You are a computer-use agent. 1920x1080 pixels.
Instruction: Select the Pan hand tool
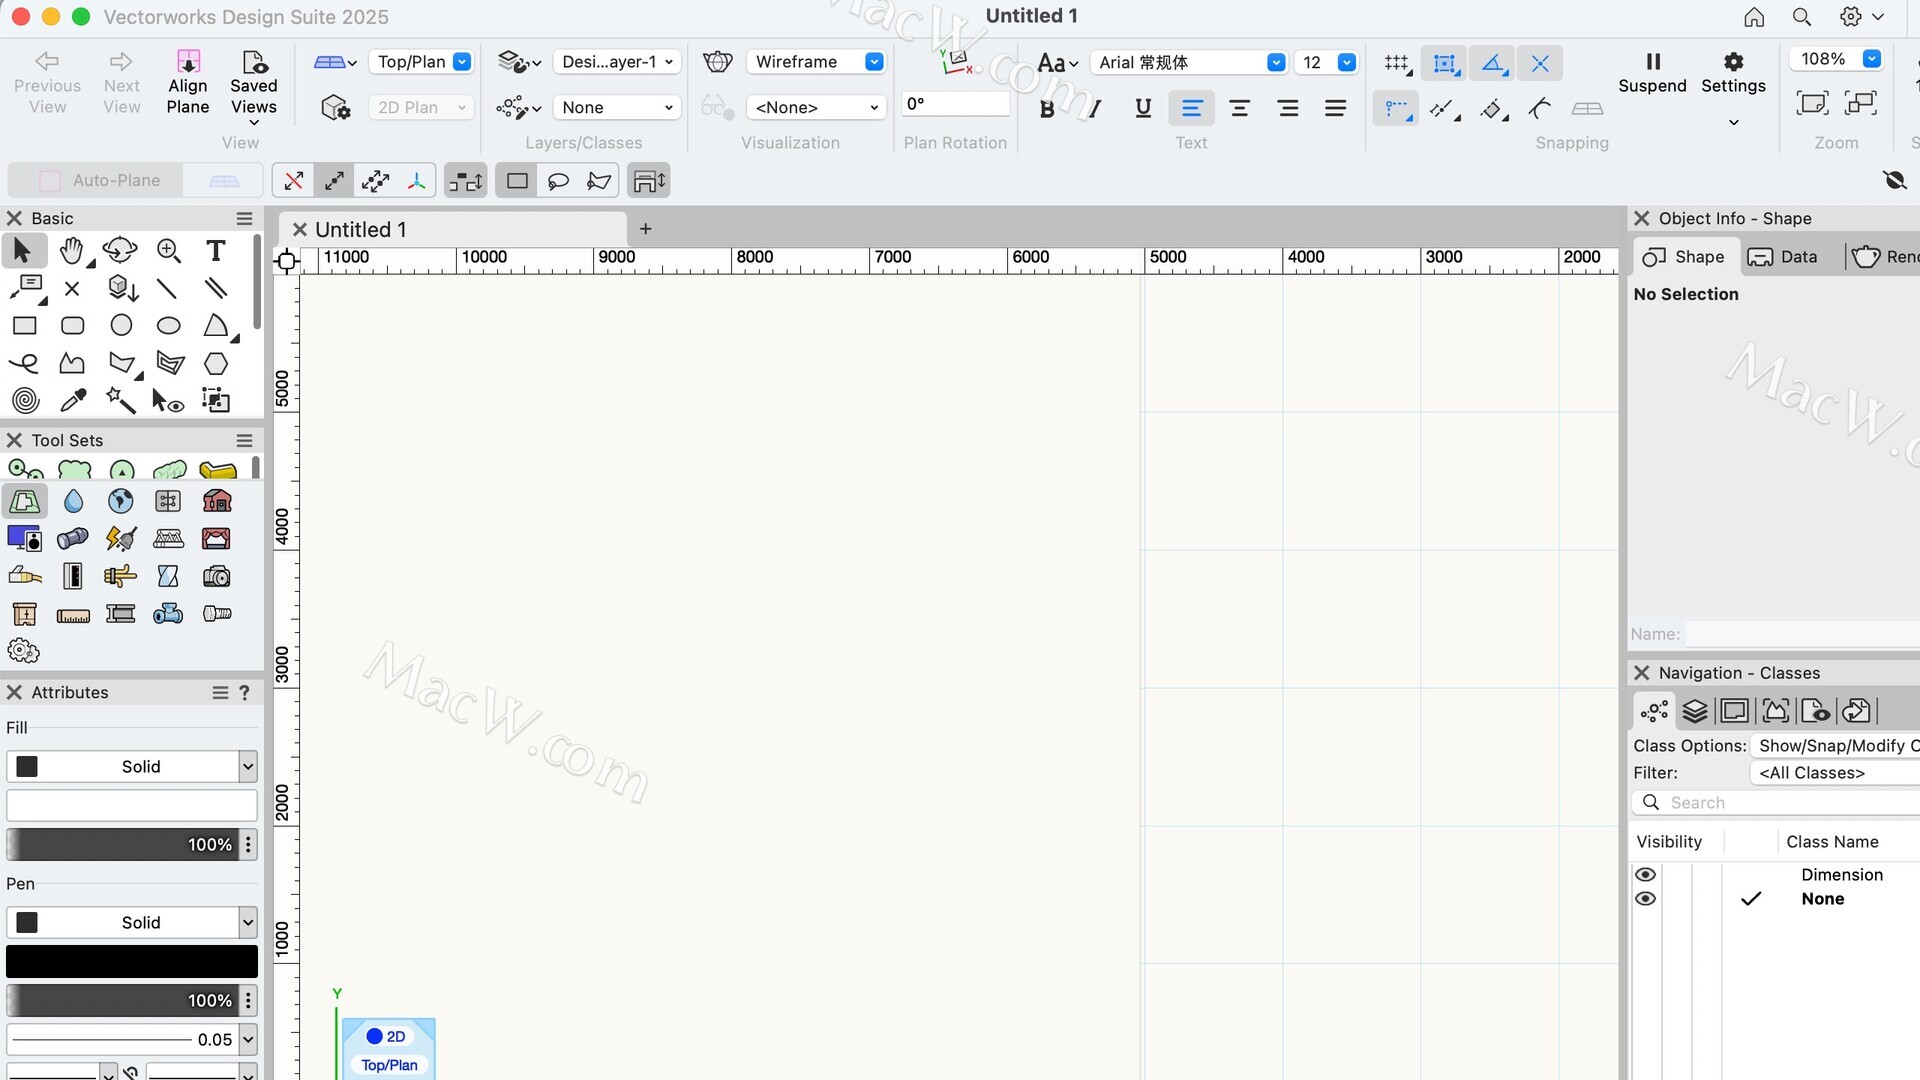(x=71, y=251)
